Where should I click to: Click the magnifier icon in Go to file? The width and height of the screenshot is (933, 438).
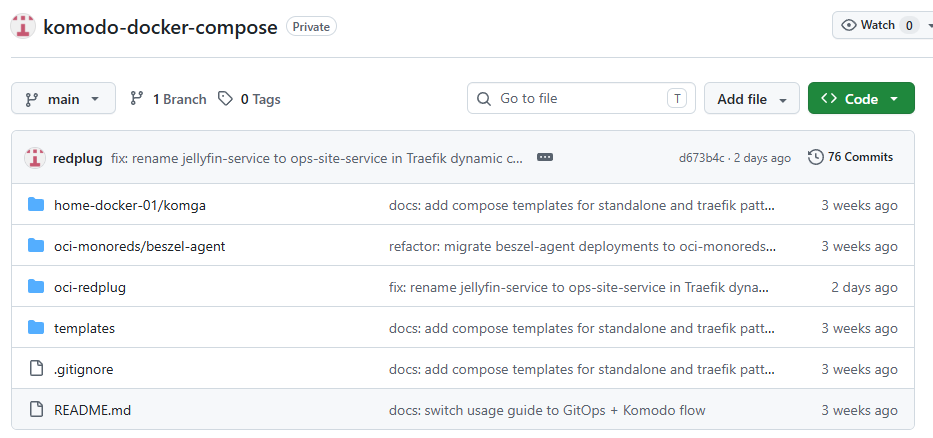click(x=484, y=99)
